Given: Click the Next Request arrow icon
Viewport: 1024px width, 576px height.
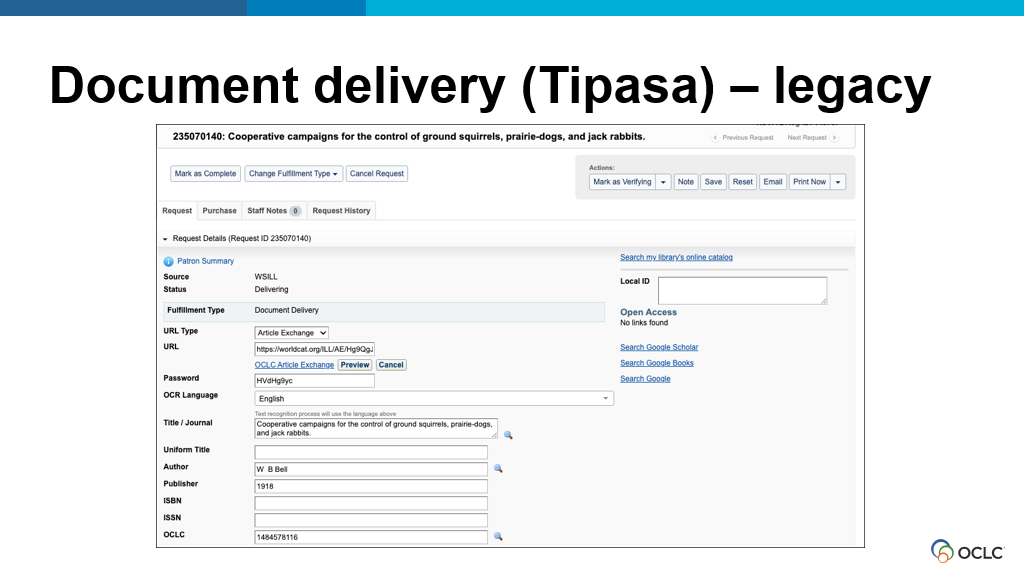Looking at the screenshot, I should (834, 138).
